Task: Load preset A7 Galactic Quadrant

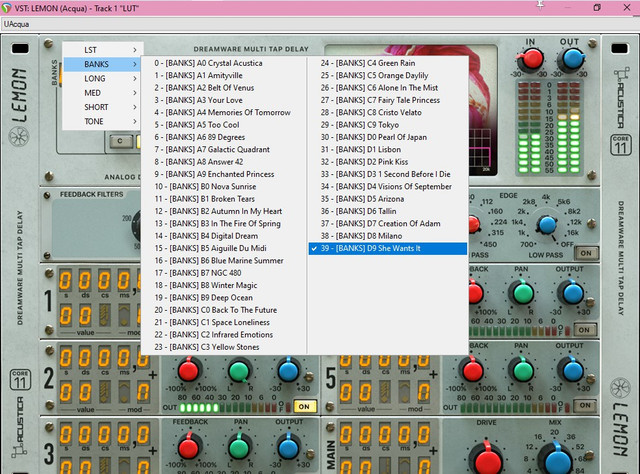Action: point(223,149)
